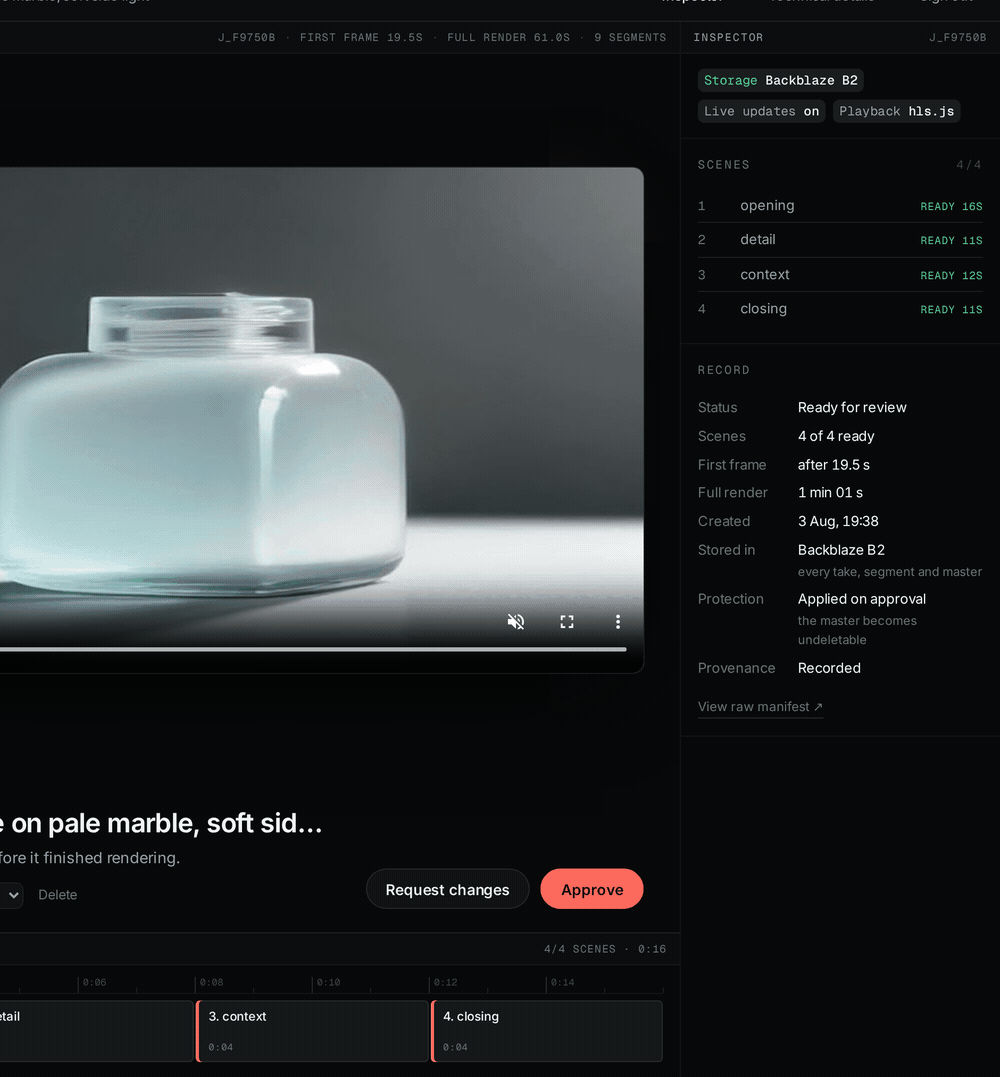Screen dimensions: 1000x1077
Task: Click the RECORD section heading
Action: (x=723, y=370)
